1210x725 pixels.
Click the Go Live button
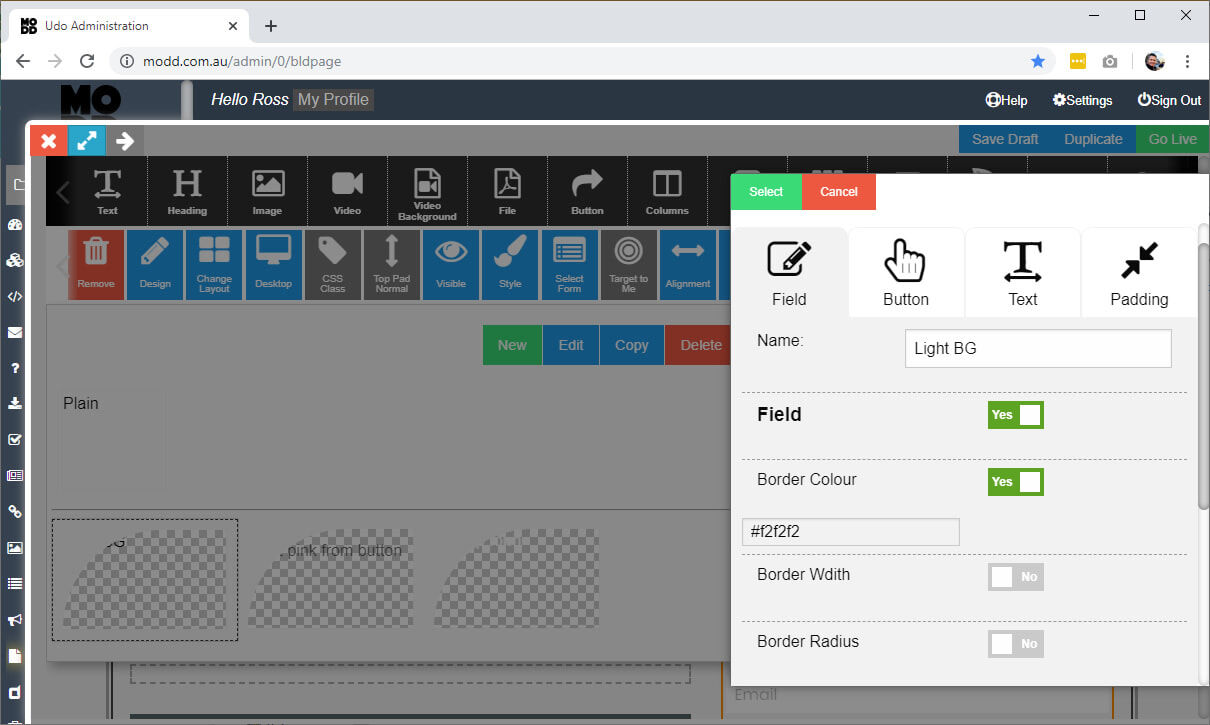click(1172, 139)
